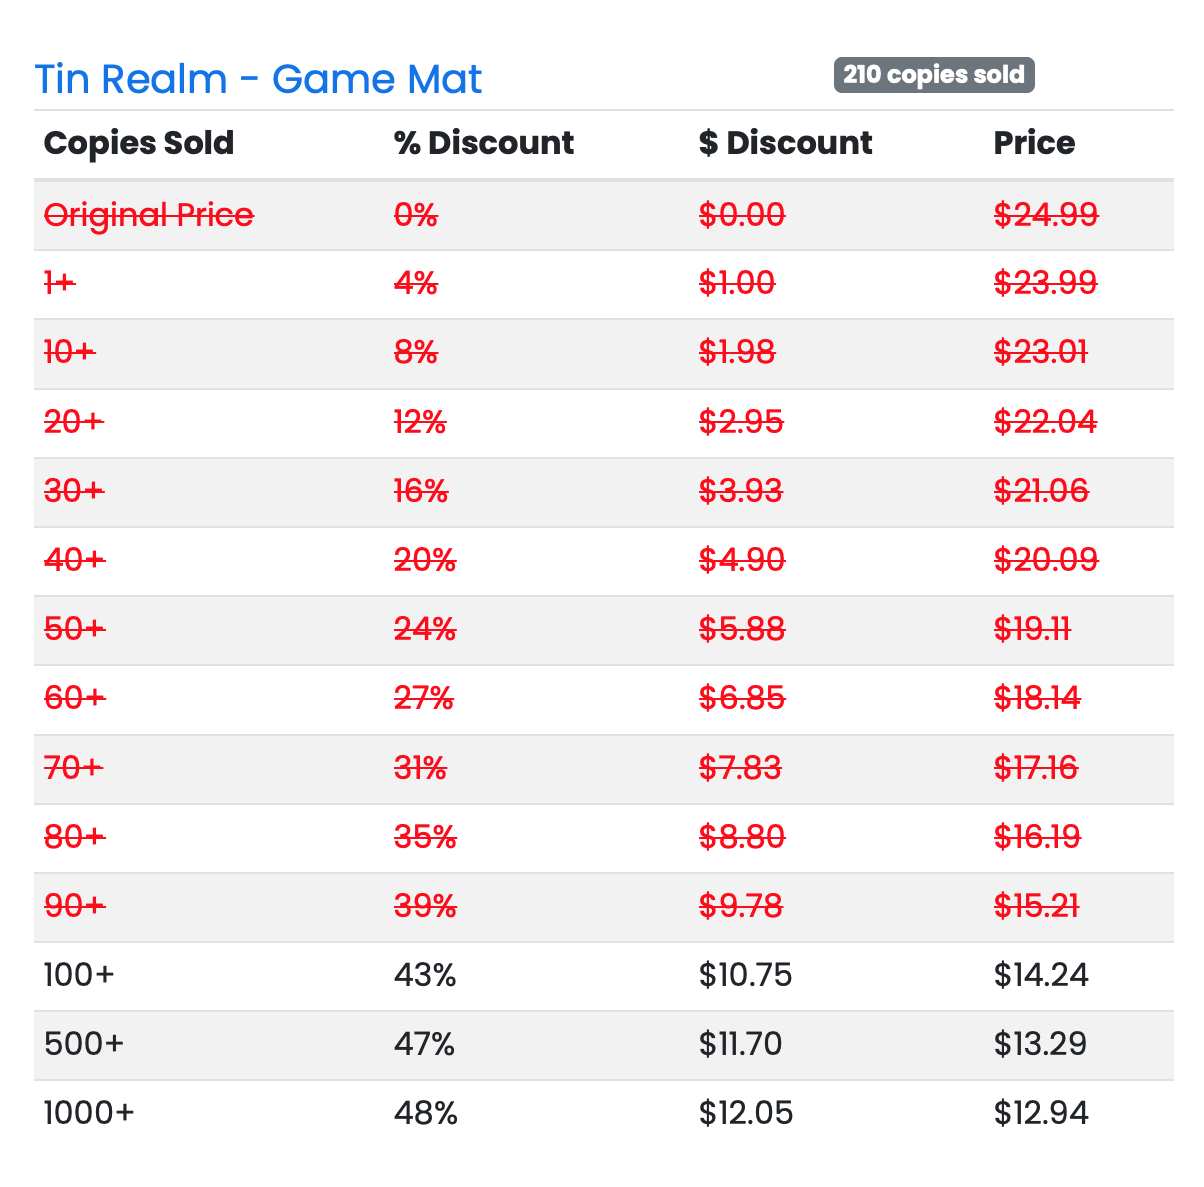Select the Copies Sold column header

click(139, 143)
